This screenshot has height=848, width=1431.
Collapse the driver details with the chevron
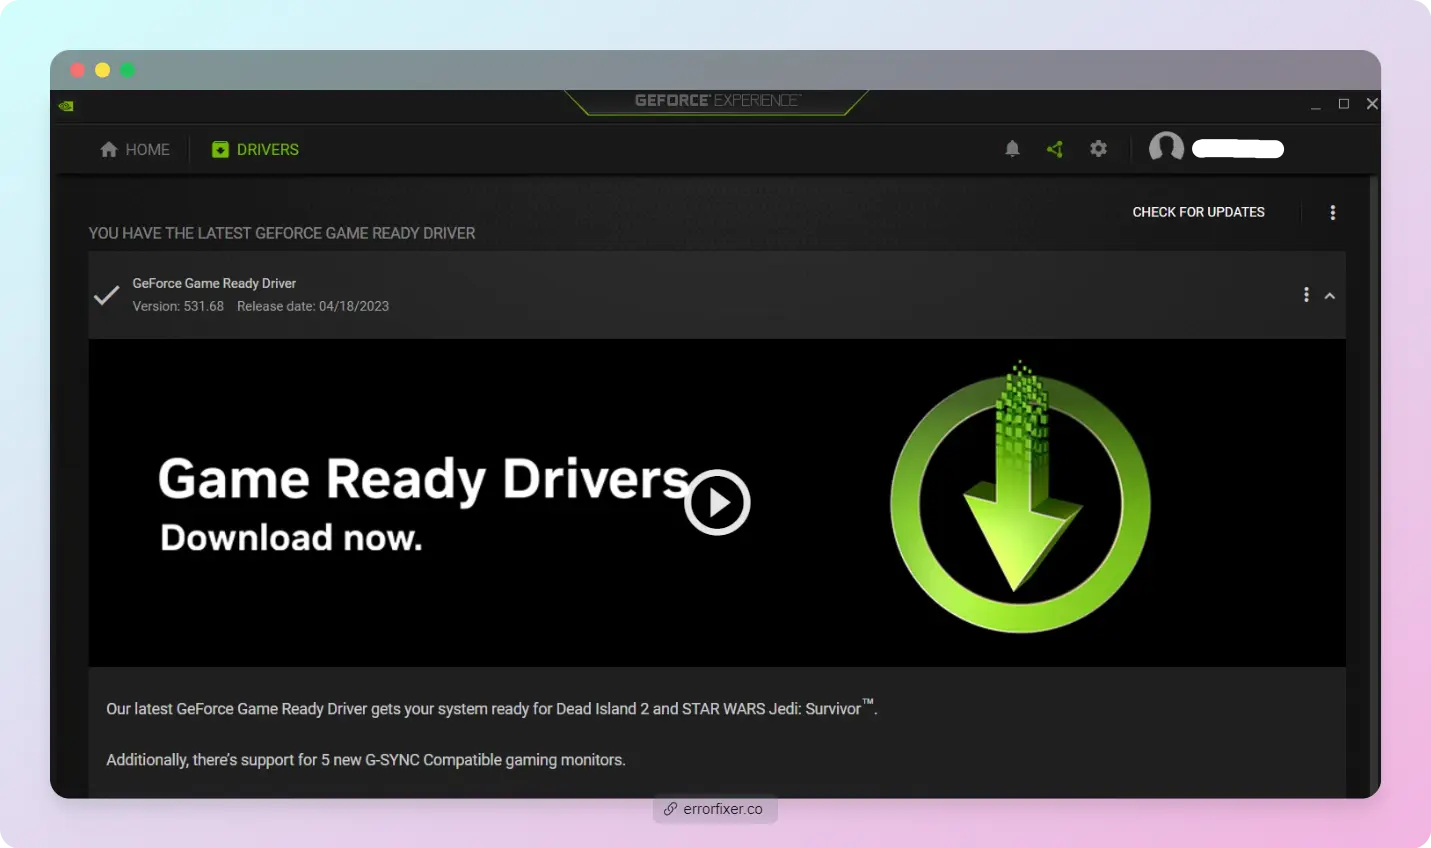(1330, 296)
